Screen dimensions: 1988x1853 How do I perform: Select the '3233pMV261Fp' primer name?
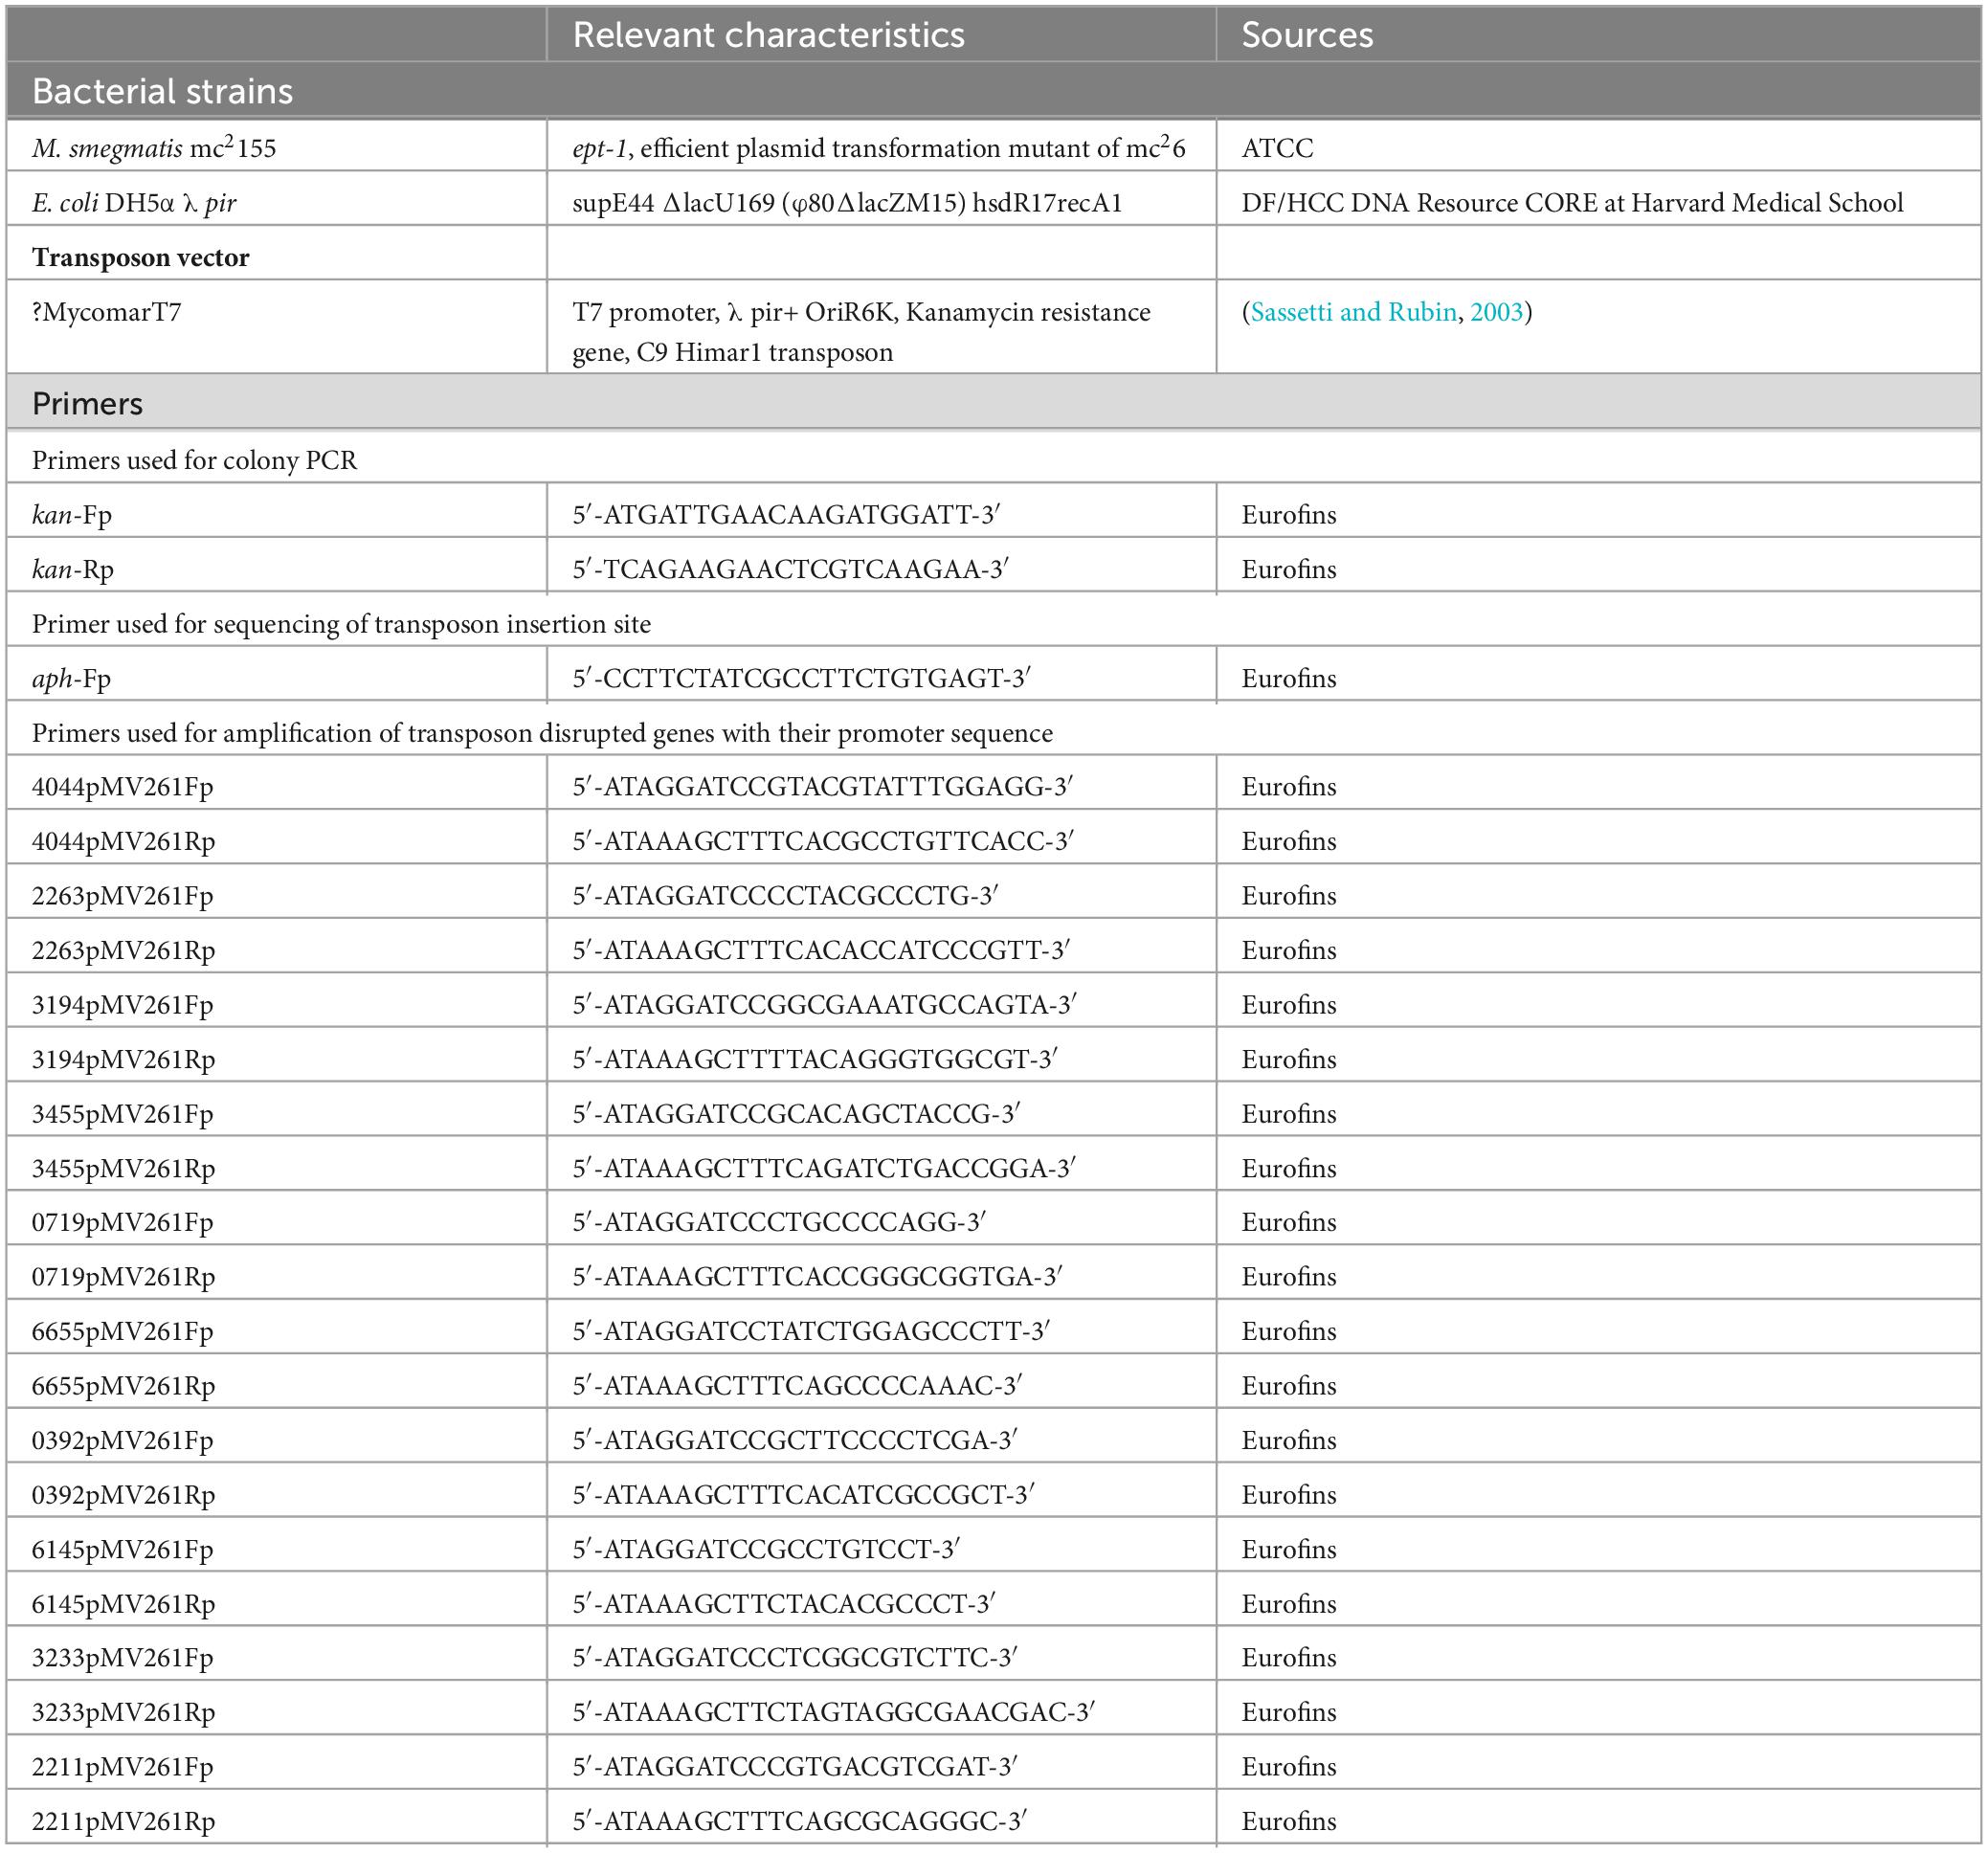coord(122,1658)
